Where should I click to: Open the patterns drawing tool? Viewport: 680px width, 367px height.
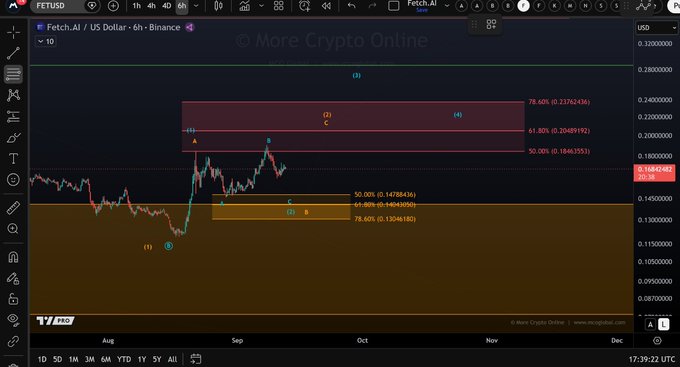[x=13, y=95]
